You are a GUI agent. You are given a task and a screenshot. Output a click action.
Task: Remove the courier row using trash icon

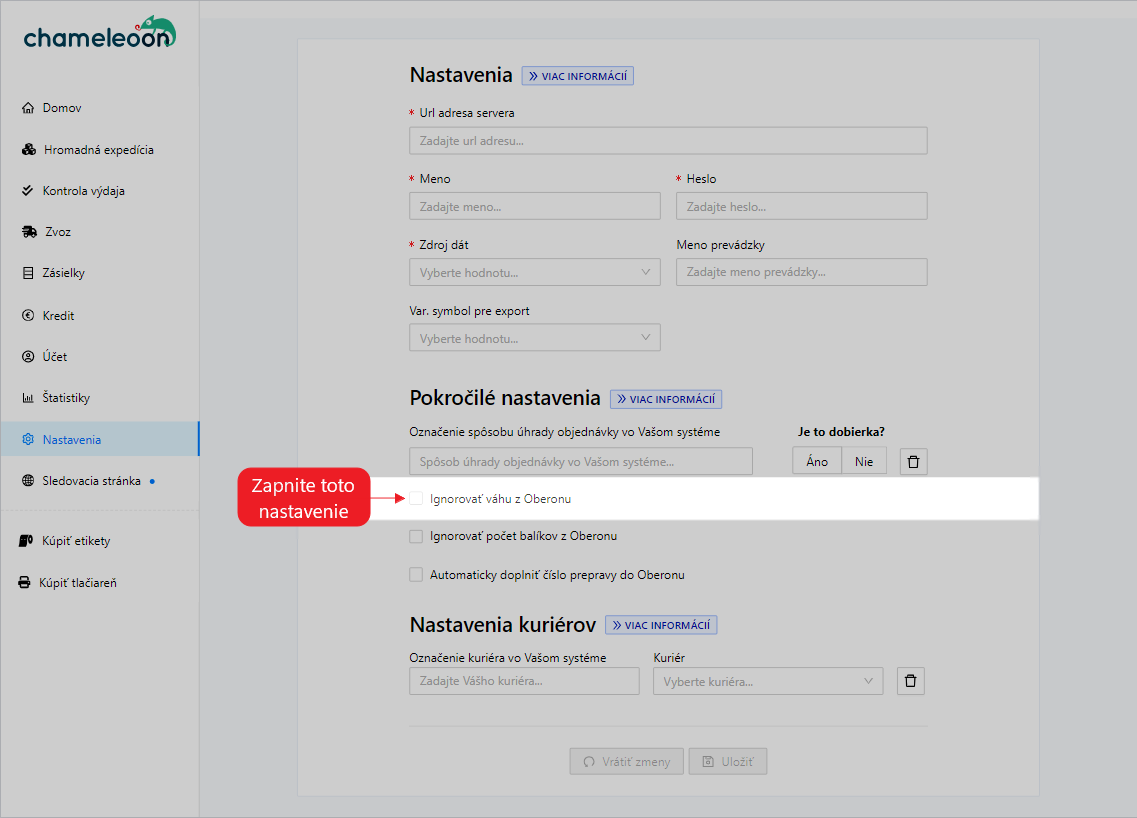click(910, 681)
